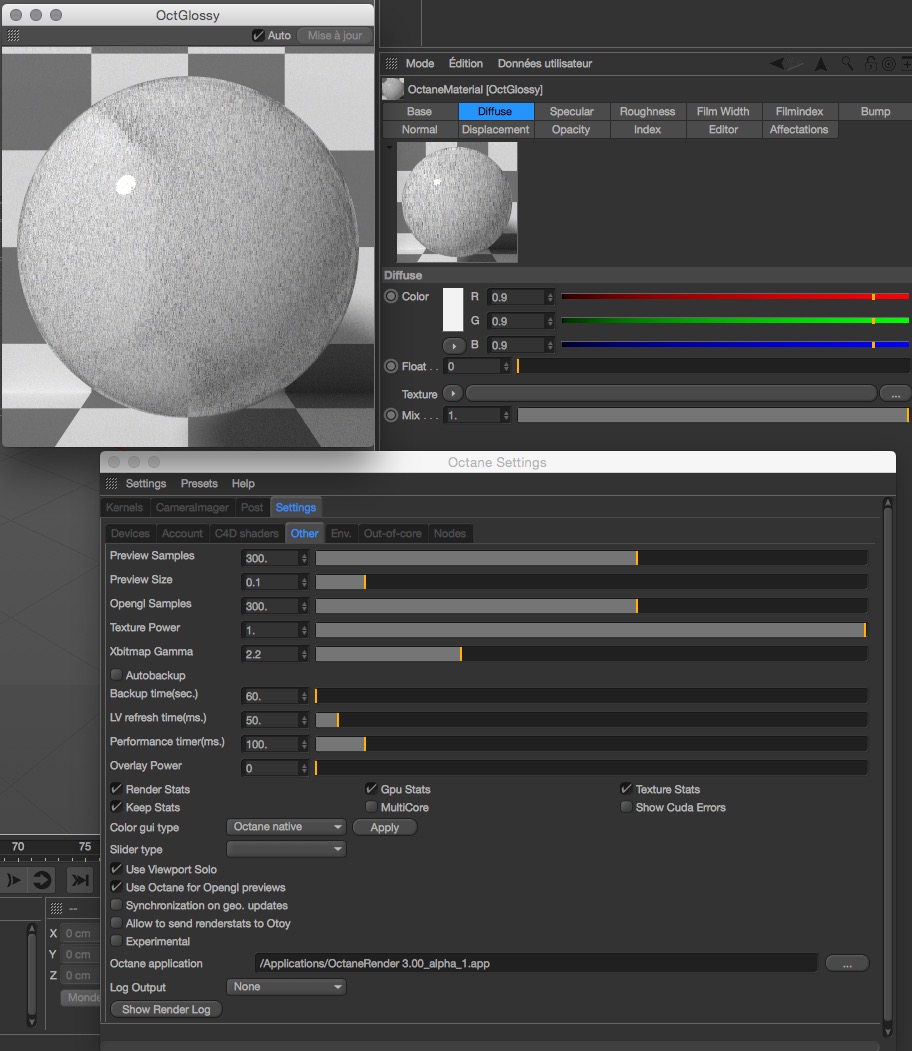
Task: Open the Out-of-core settings tab
Action: 393,534
